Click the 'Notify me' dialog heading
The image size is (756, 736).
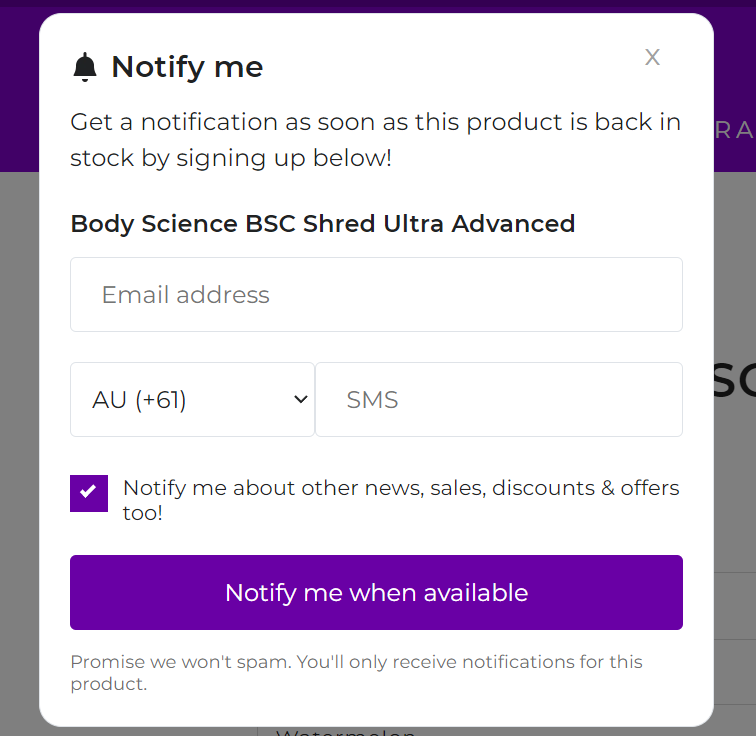(187, 67)
